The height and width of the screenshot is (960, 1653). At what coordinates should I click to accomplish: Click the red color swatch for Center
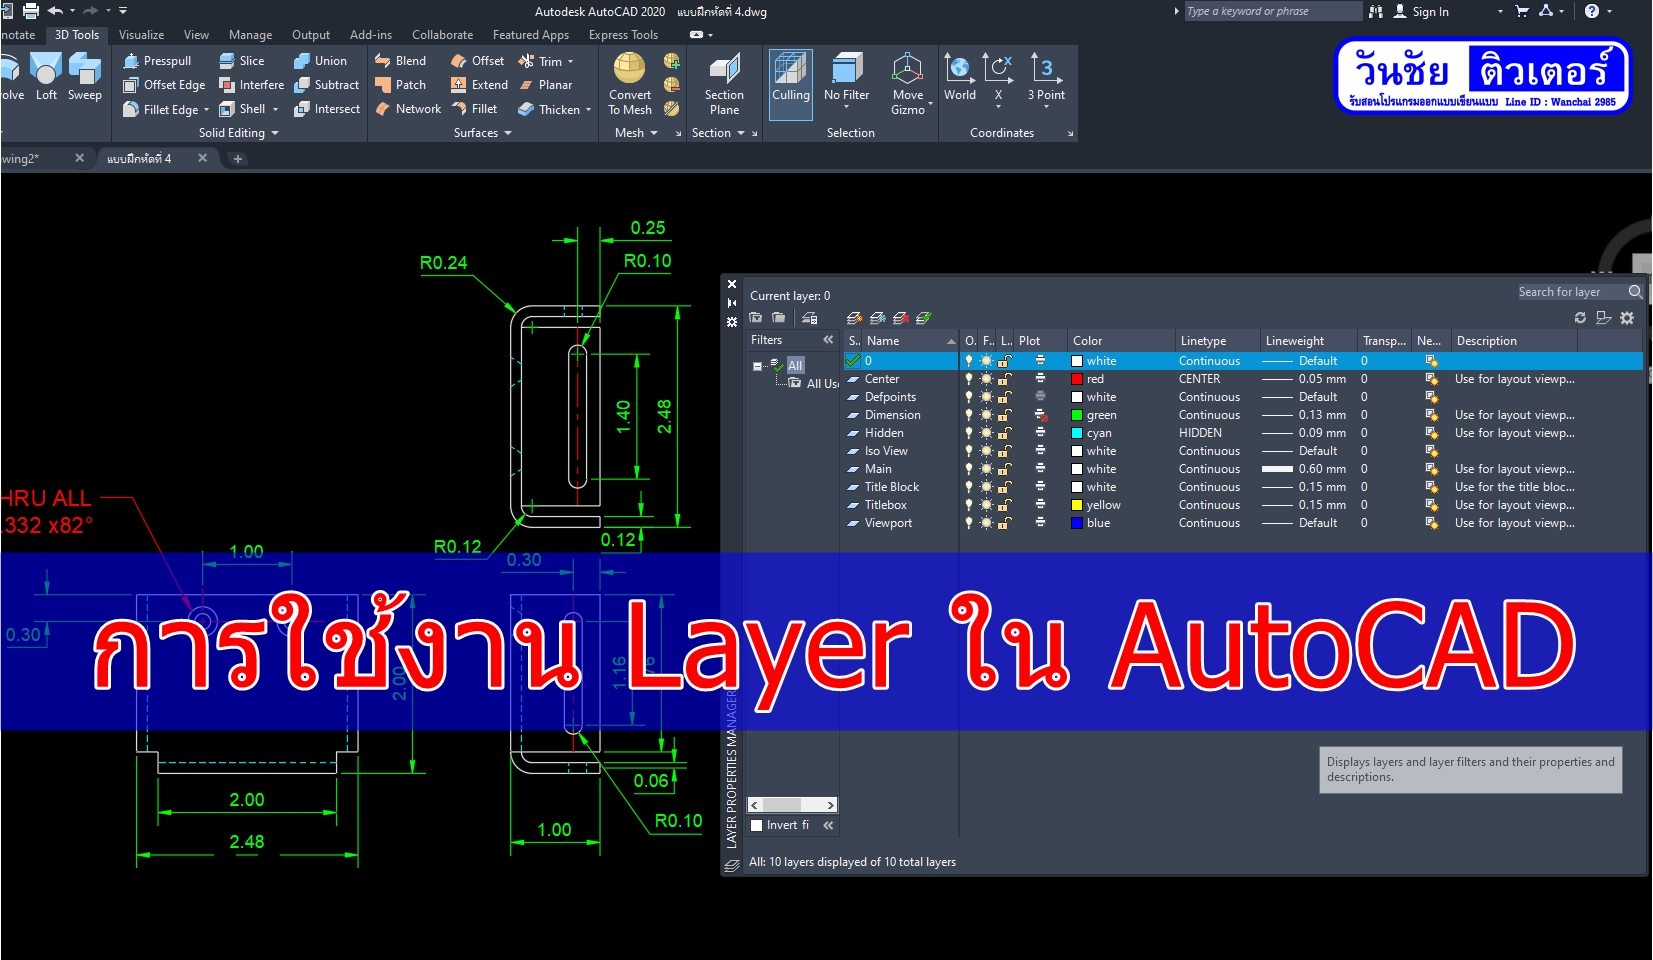[1077, 379]
